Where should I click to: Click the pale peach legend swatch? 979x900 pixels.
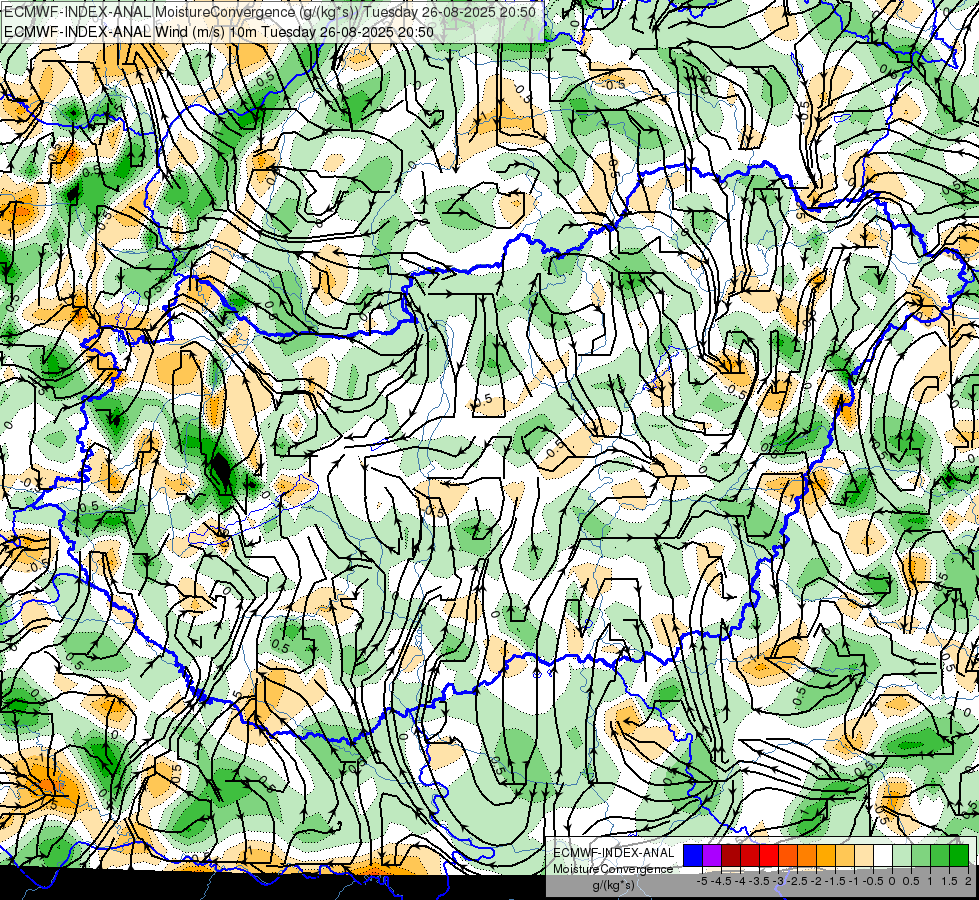click(x=864, y=855)
